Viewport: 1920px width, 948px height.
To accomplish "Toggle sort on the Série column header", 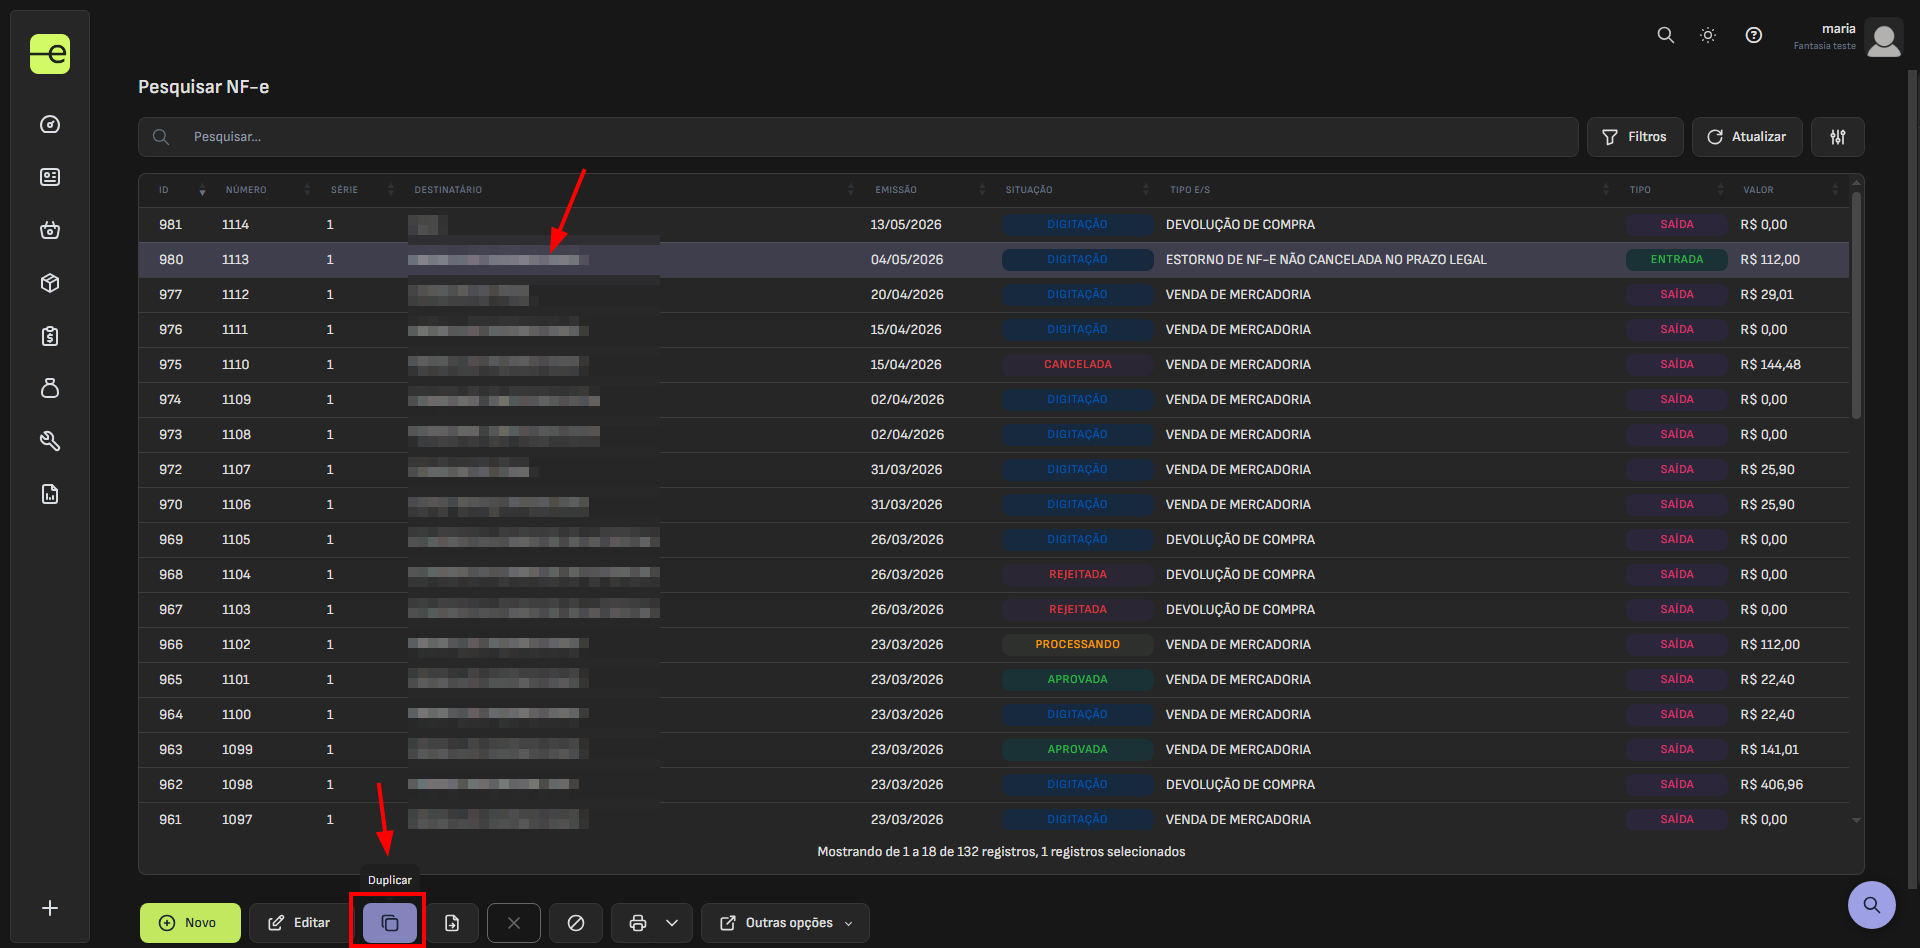I will [x=344, y=190].
